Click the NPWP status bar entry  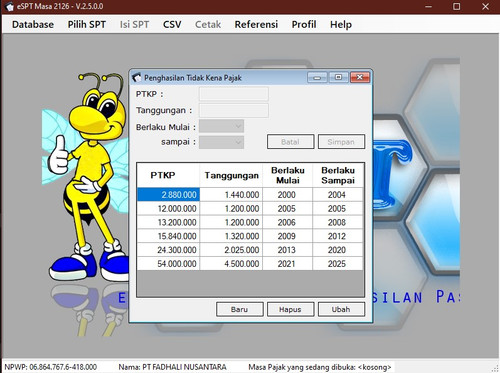(50, 367)
